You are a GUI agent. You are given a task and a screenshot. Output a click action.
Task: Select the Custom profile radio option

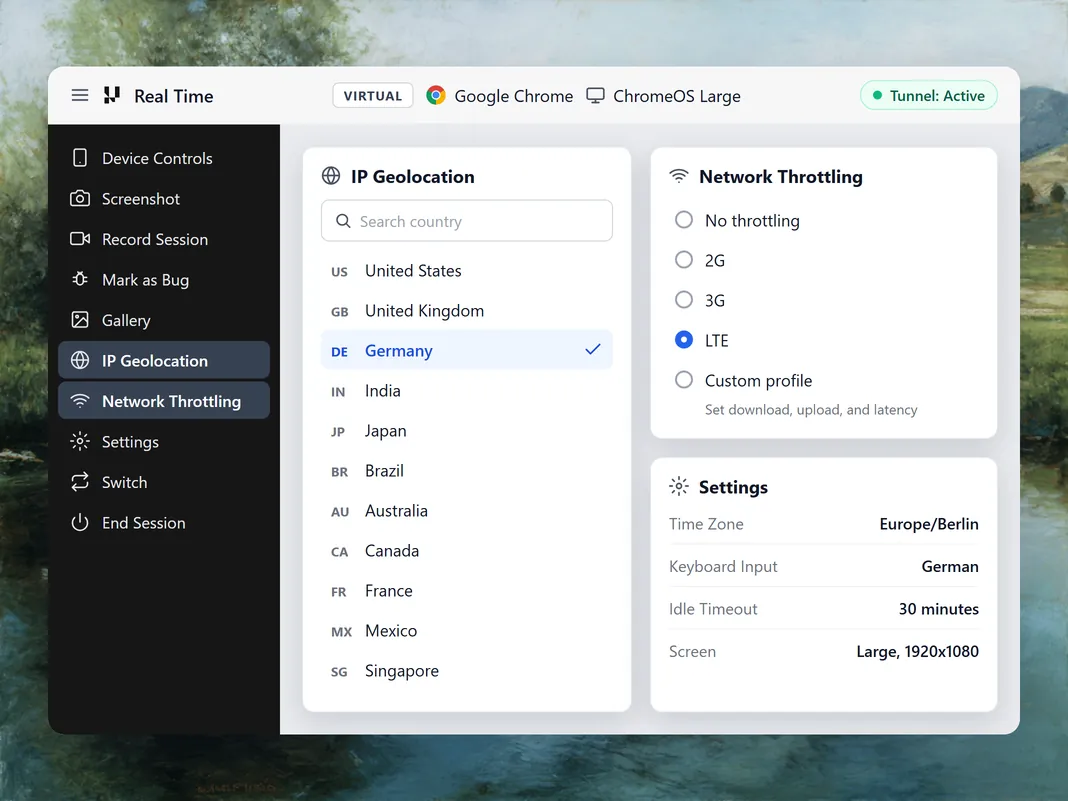click(x=683, y=380)
